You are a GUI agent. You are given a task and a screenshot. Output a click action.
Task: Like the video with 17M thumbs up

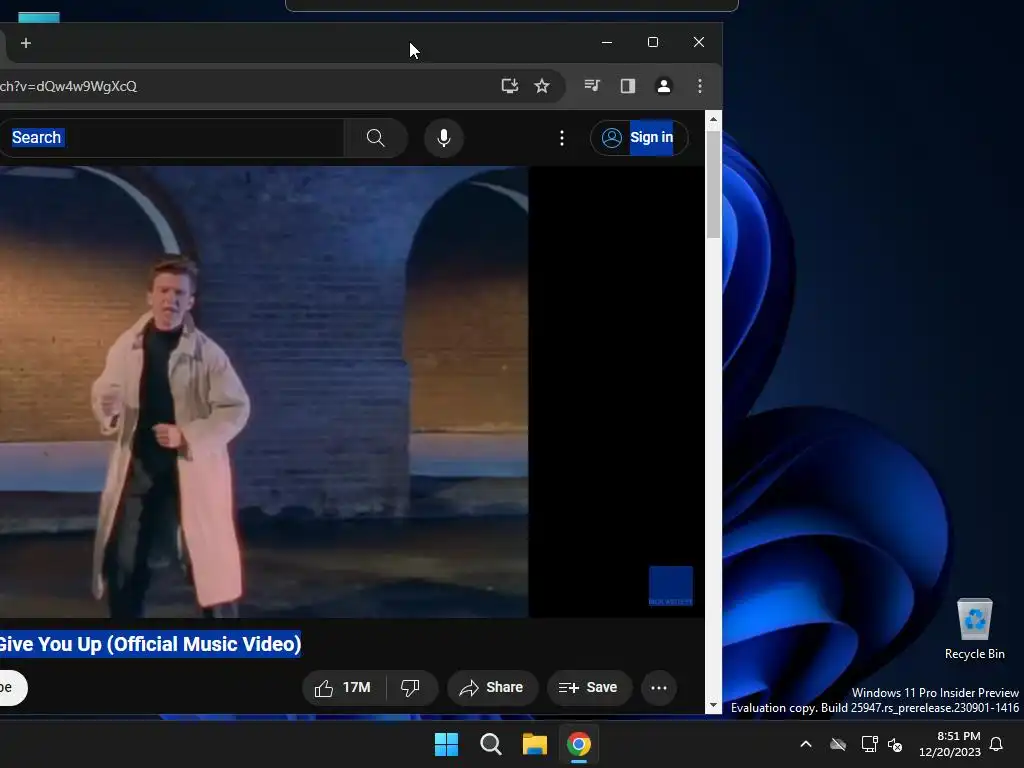[343, 688]
